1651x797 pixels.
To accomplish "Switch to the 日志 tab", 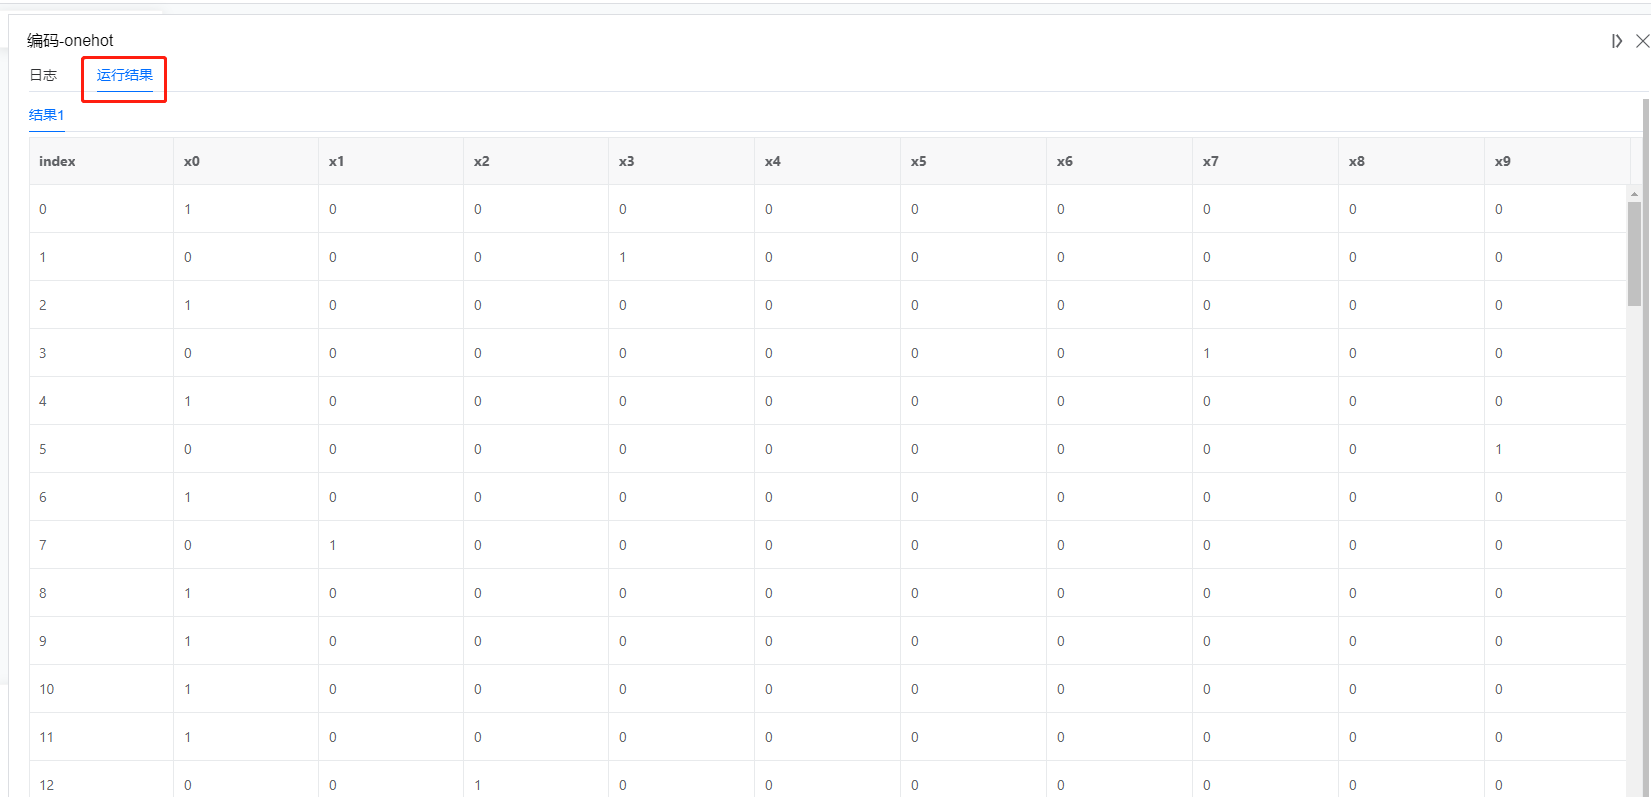I will pyautogui.click(x=43, y=75).
